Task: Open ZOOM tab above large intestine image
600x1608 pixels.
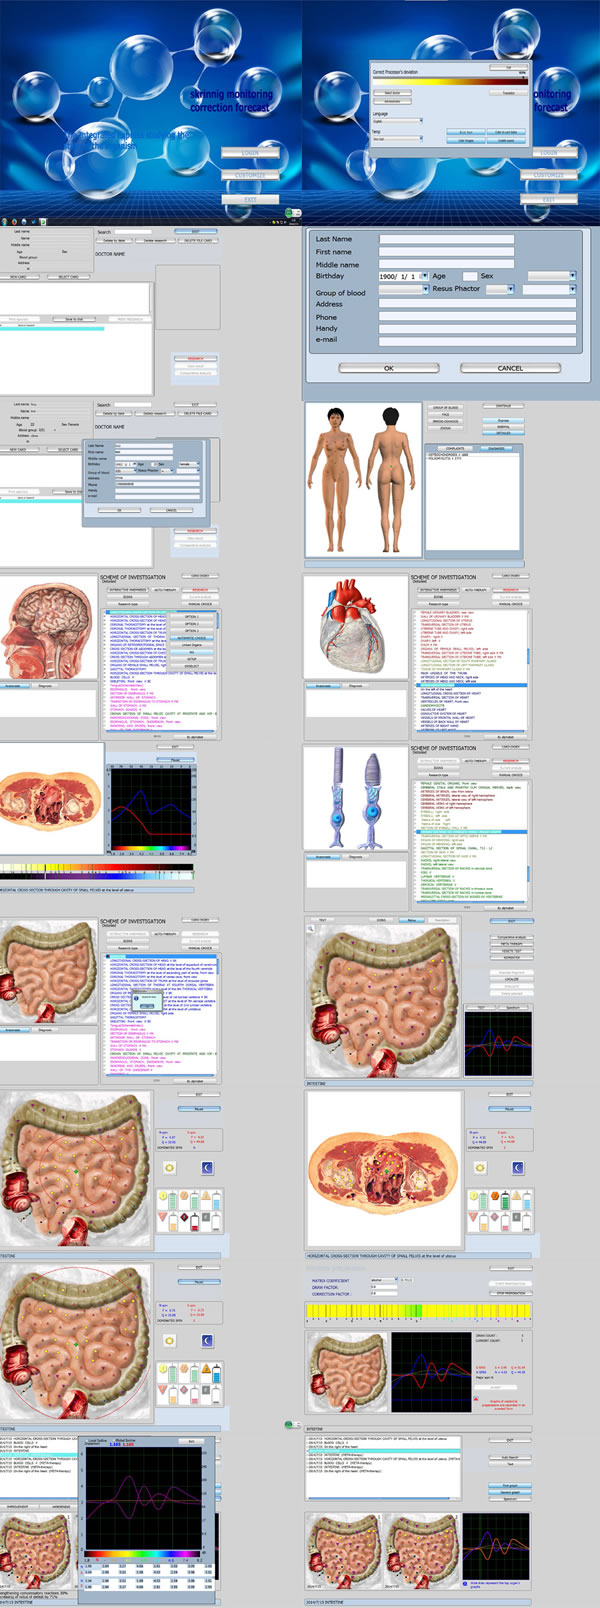Action: coord(382,920)
